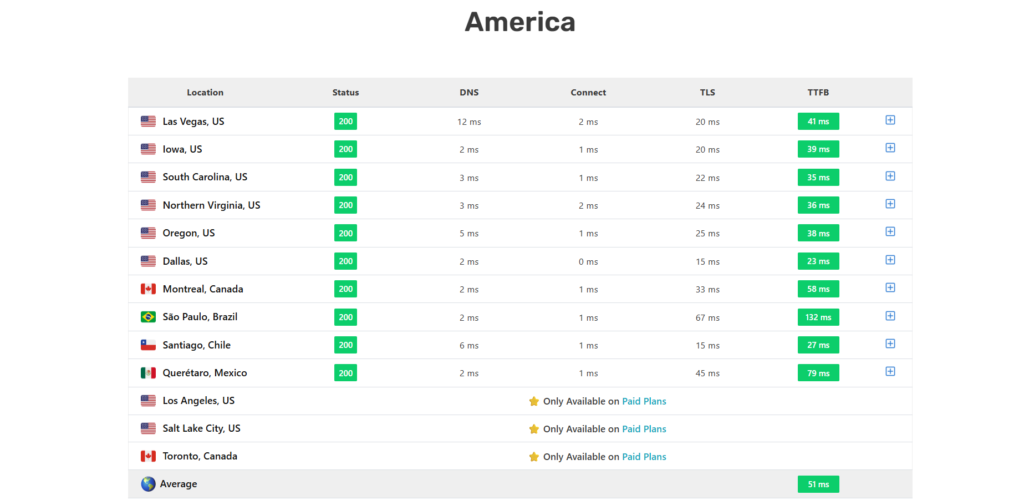Screen dimensions: 1024x500
Task: Select the 51 ms average TTFB badge
Action: click(818, 484)
